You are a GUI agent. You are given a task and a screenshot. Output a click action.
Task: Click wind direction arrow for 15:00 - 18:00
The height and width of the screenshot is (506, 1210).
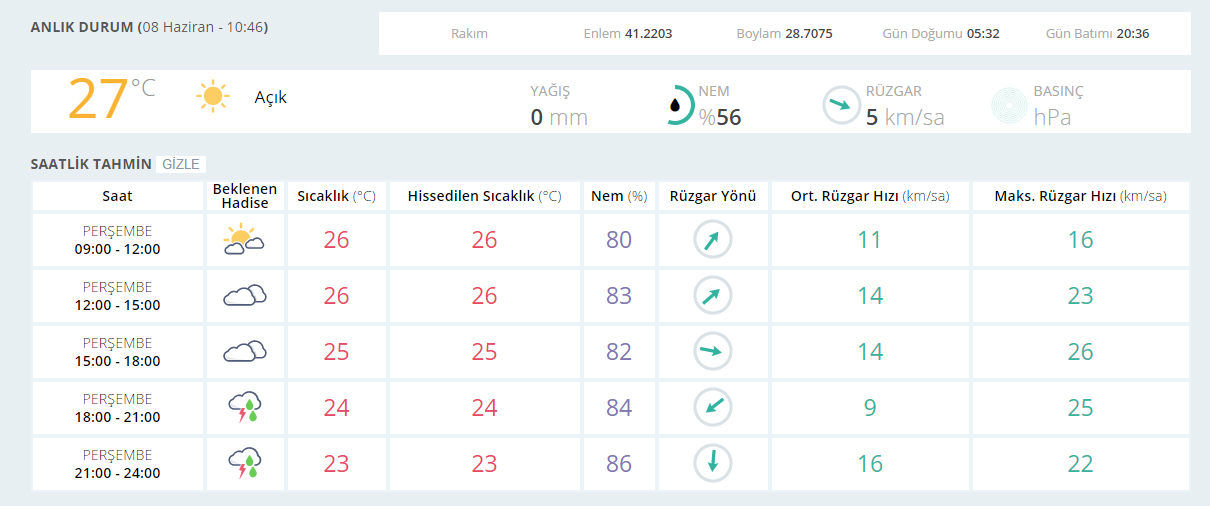713,351
